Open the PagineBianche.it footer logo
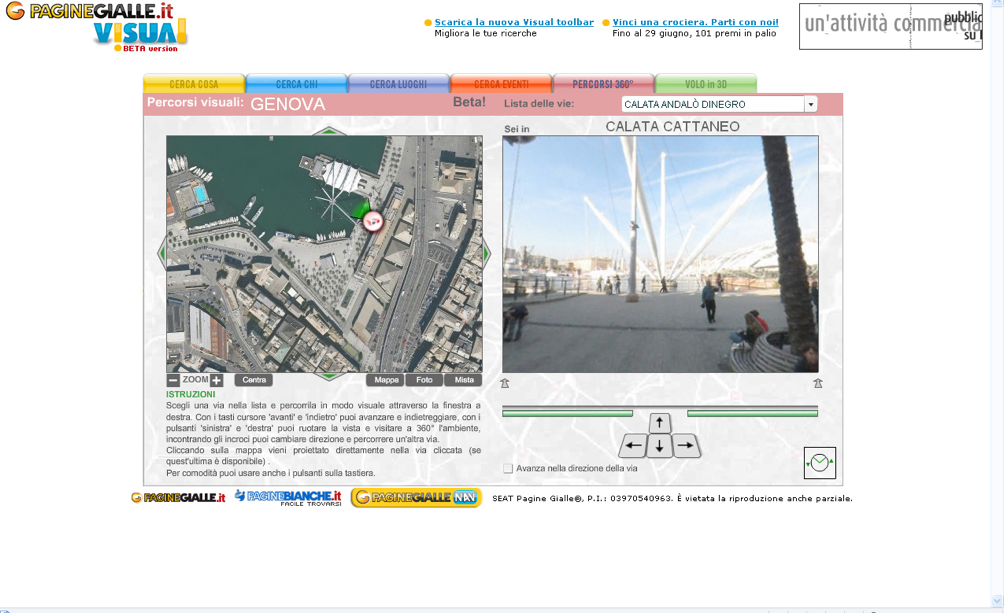This screenshot has height=613, width=1004. [x=288, y=498]
